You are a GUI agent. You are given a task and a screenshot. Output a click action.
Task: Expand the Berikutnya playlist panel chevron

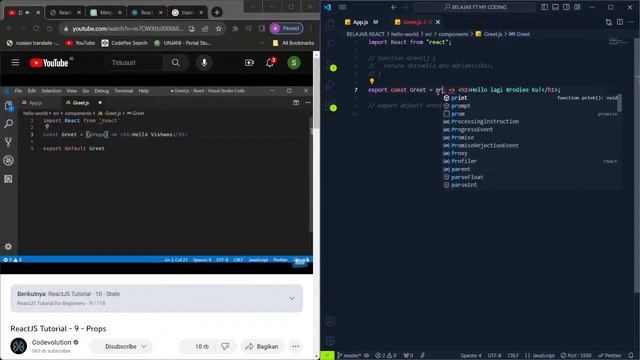coord(292,298)
